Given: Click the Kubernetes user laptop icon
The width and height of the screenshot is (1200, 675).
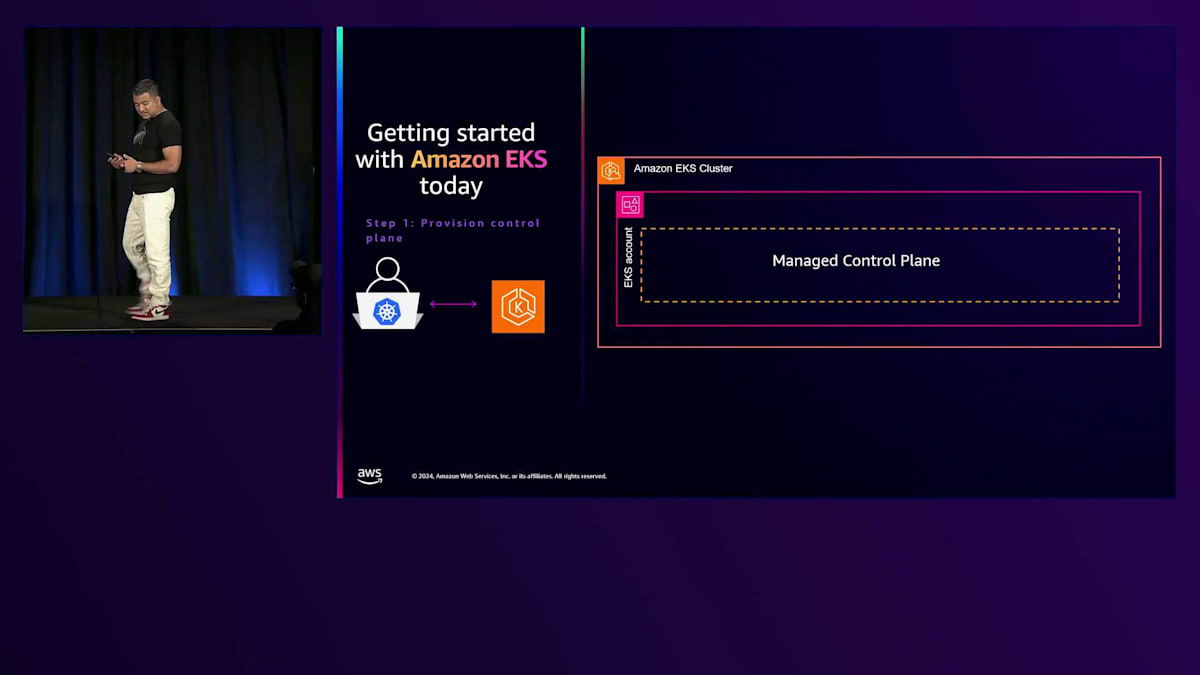Looking at the screenshot, I should pyautogui.click(x=388, y=295).
